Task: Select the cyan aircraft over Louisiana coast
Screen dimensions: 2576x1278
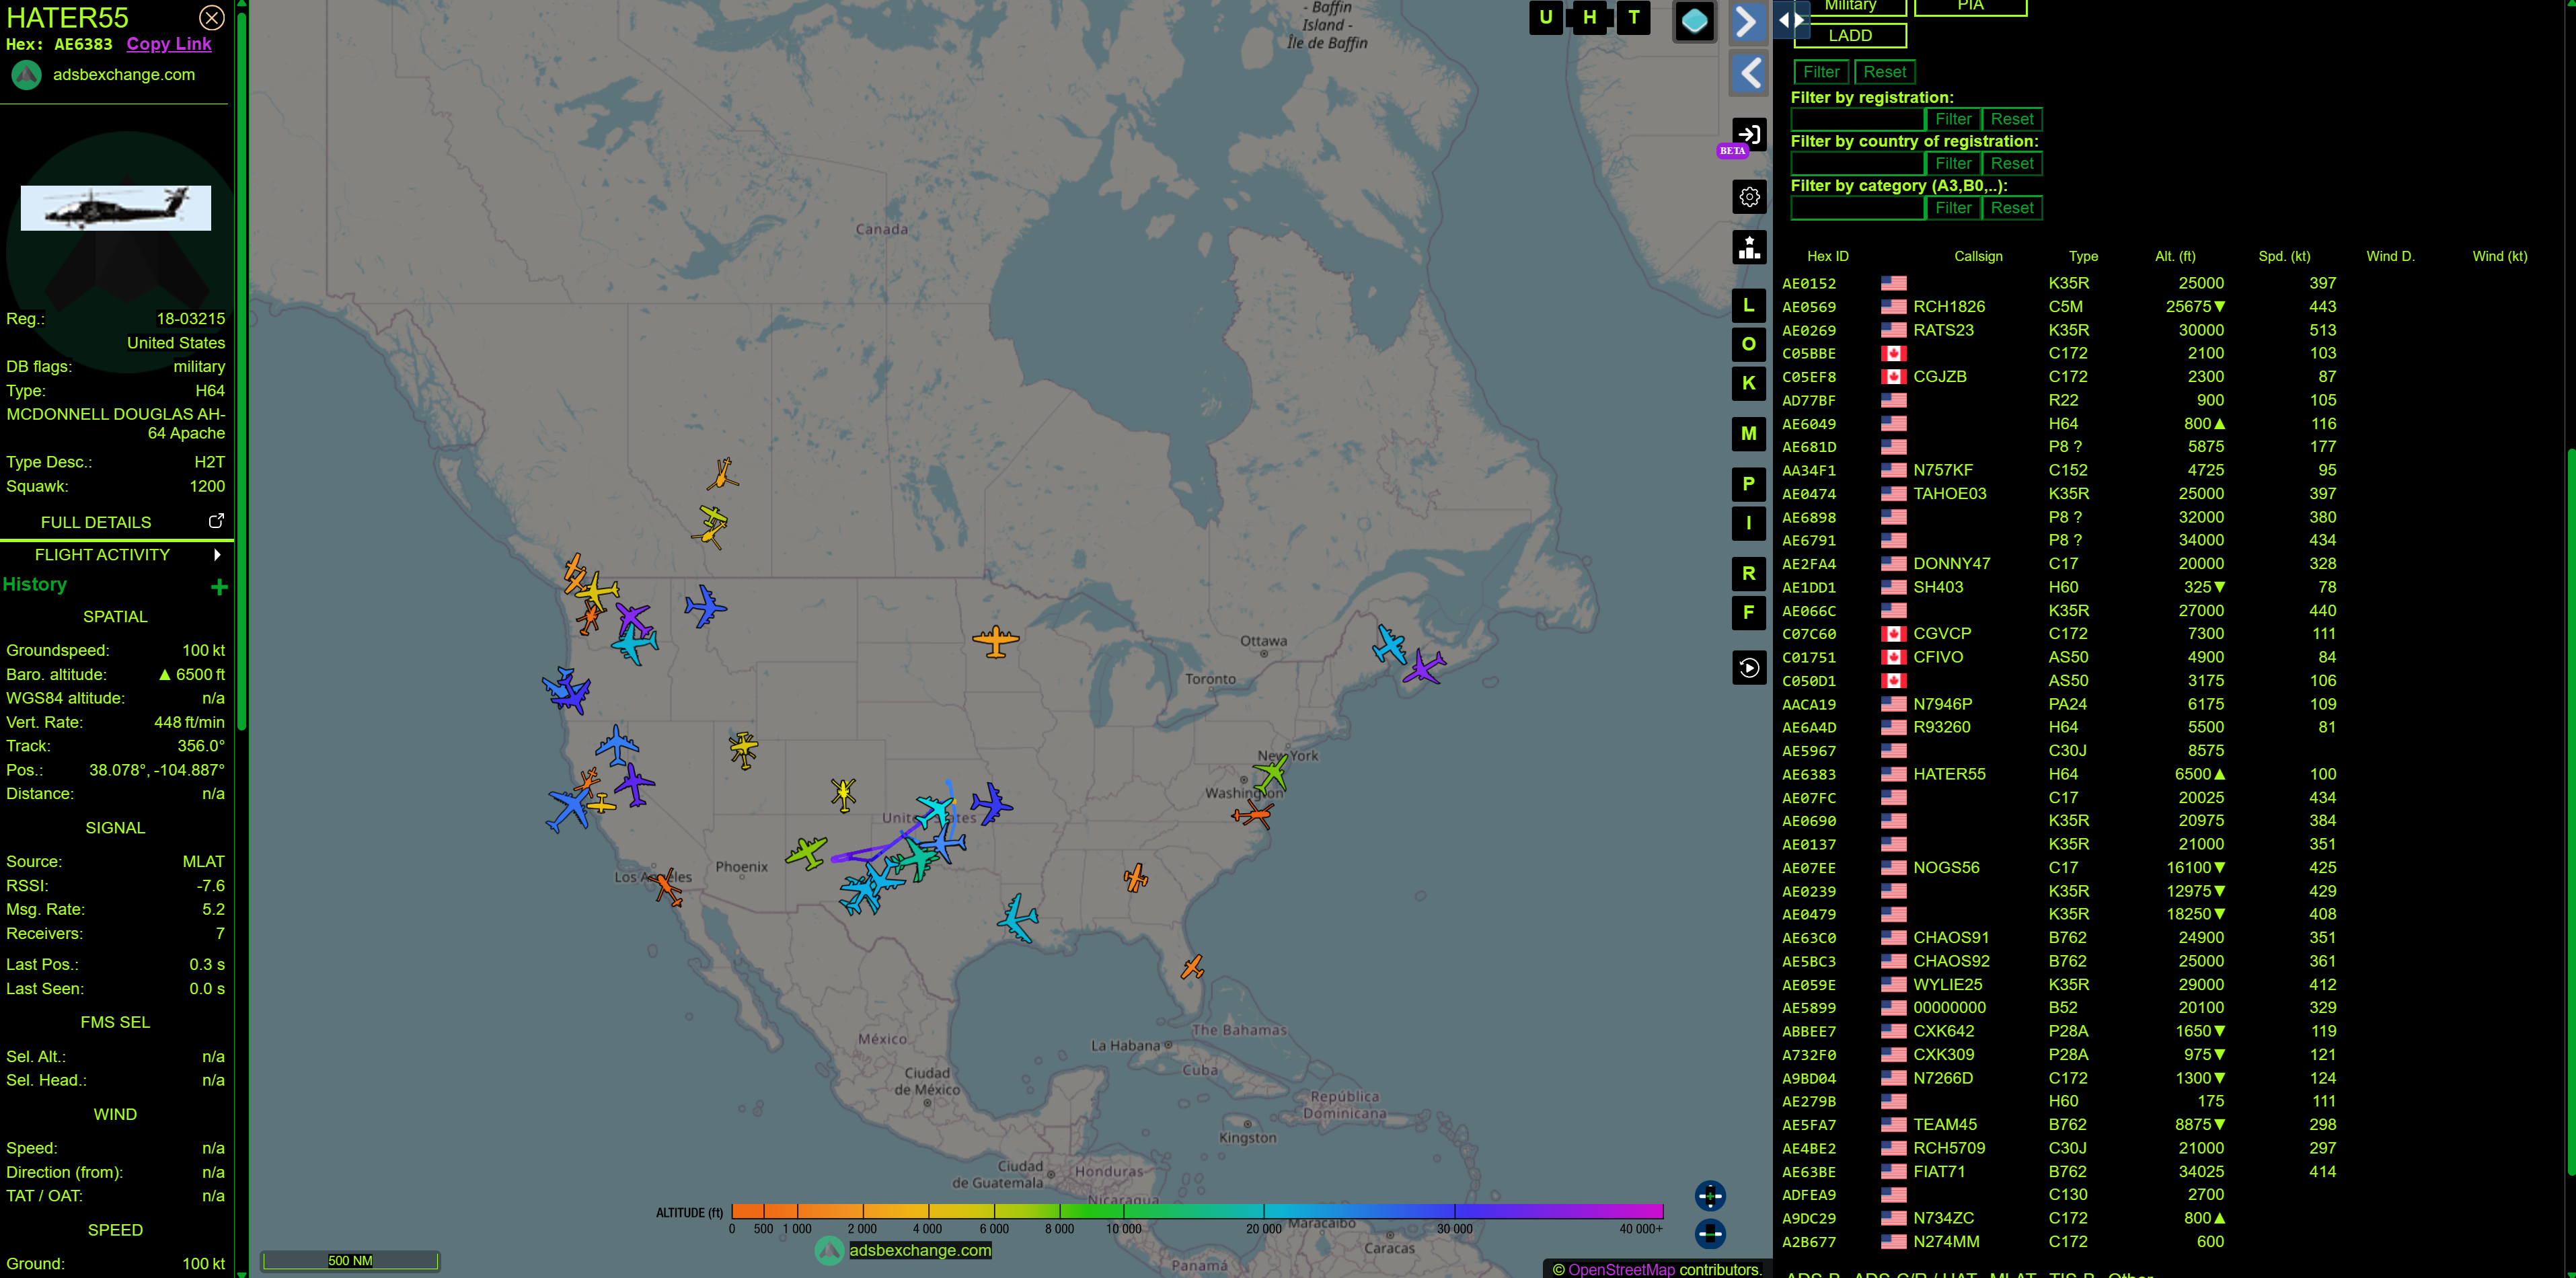Action: point(1018,918)
